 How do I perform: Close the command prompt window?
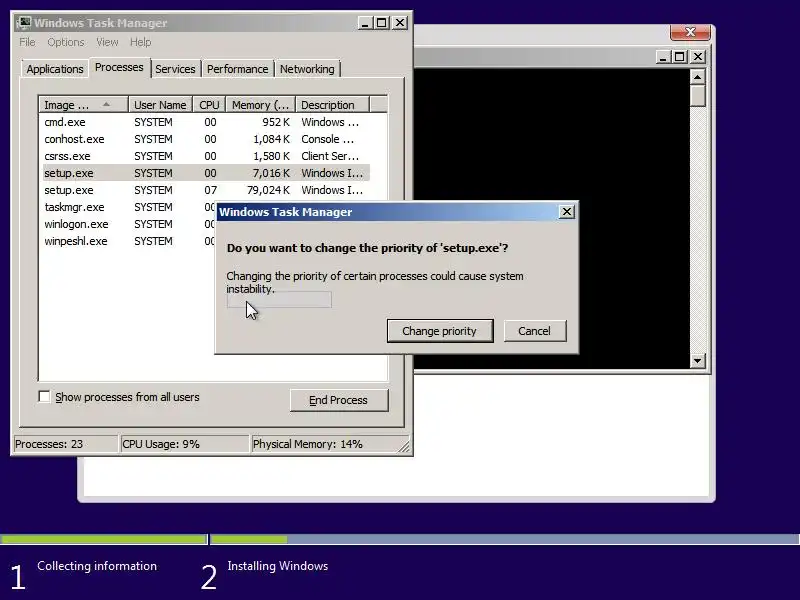click(x=697, y=57)
